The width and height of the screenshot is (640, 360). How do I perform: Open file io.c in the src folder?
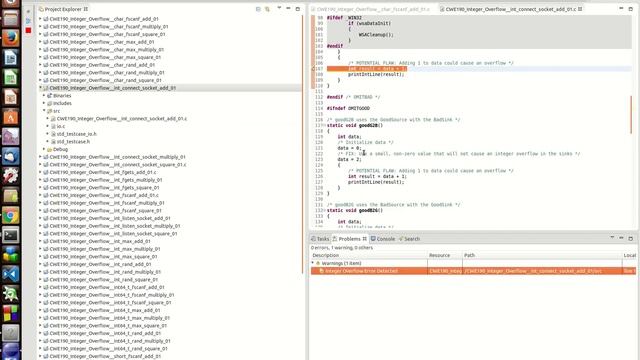(61, 126)
